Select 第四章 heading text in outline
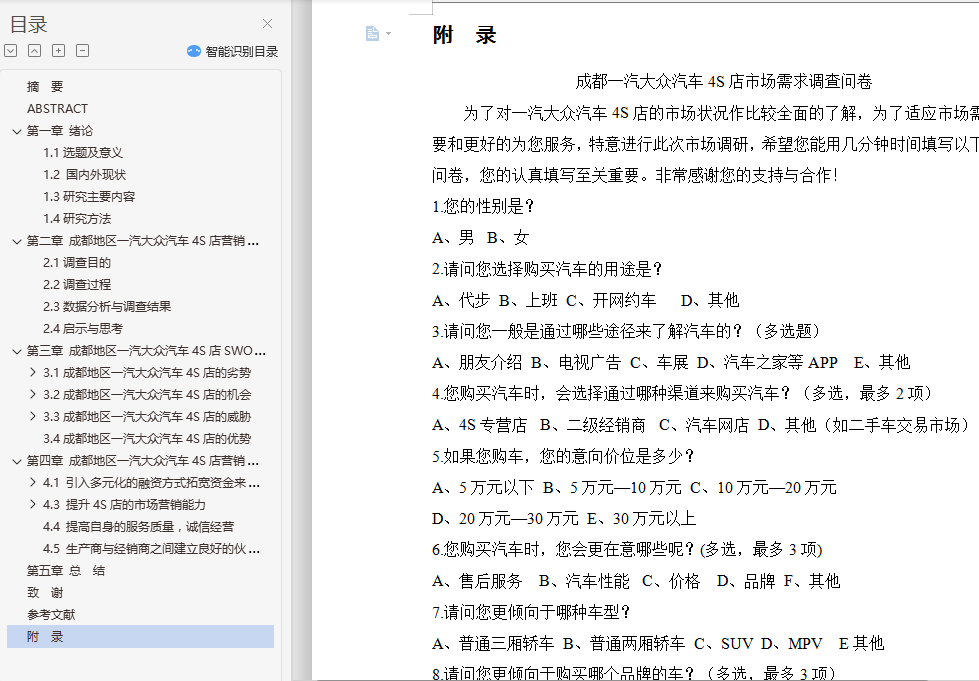 tap(142, 461)
